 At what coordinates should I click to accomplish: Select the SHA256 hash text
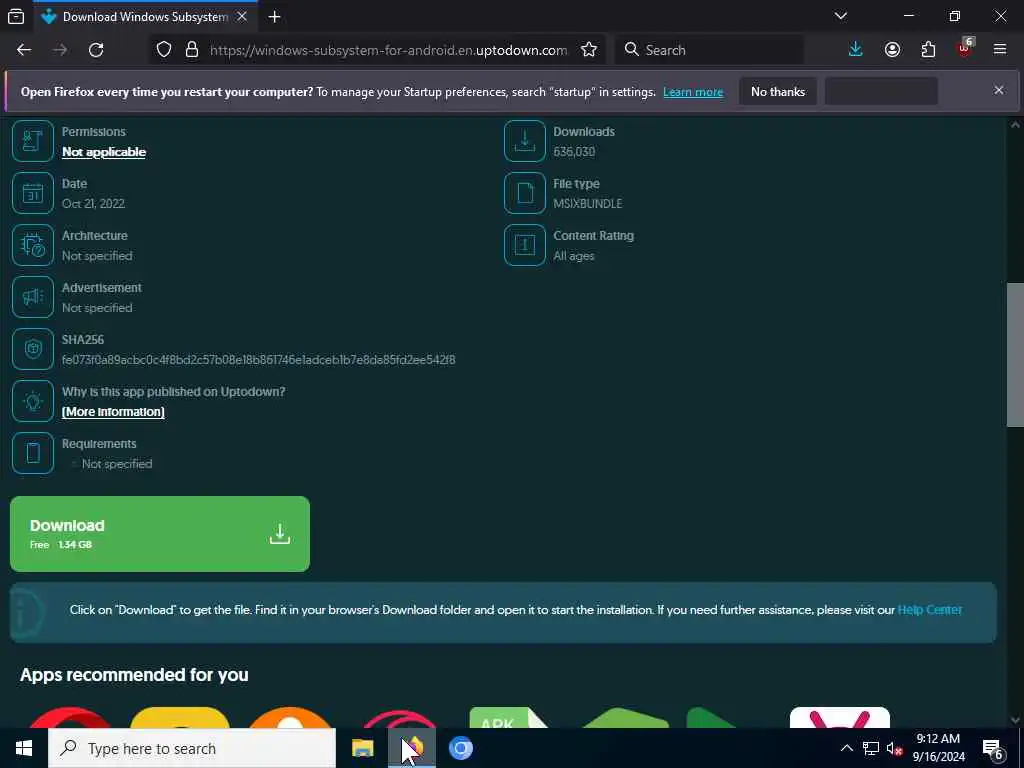pos(259,360)
